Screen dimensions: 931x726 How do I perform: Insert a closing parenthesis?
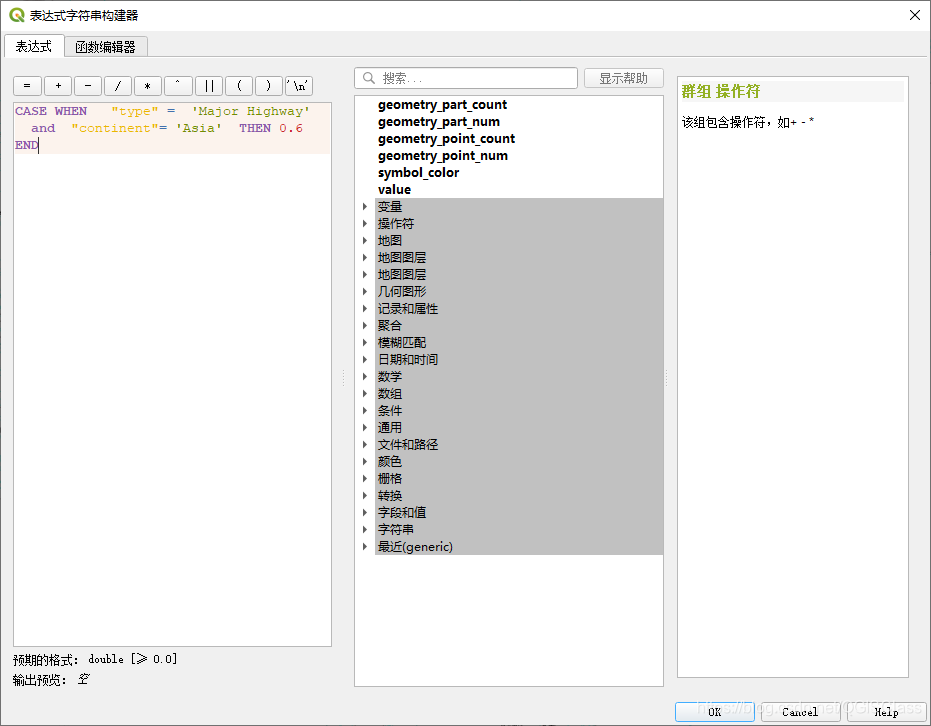tap(269, 86)
